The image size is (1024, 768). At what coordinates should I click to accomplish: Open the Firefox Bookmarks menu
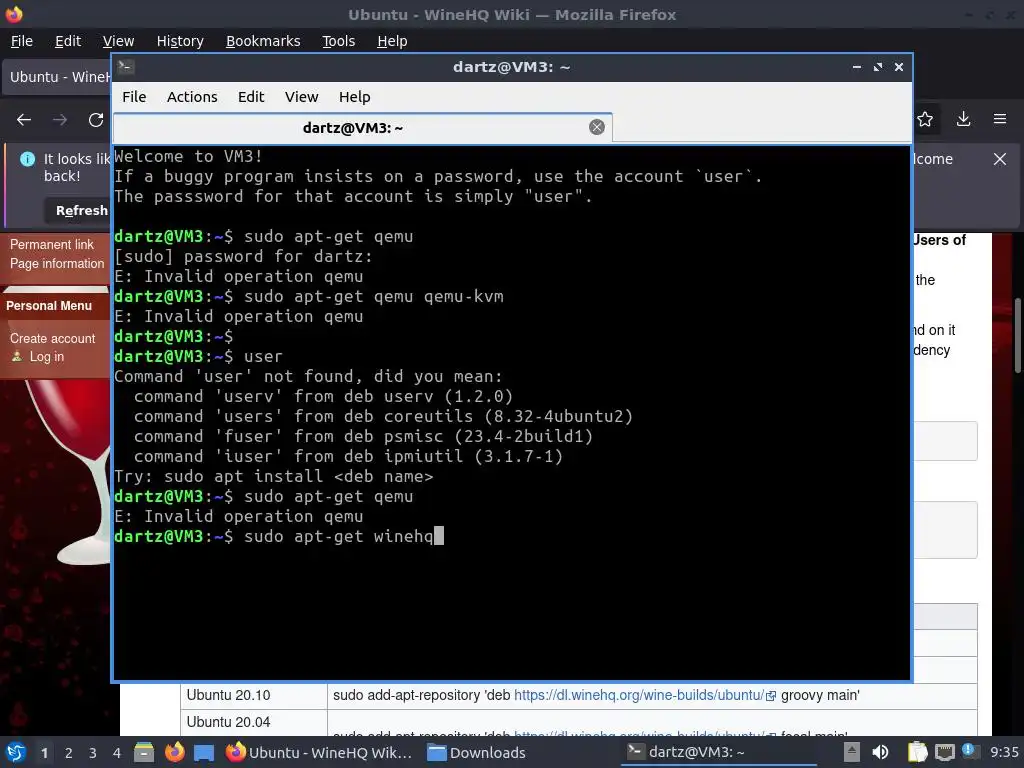click(x=263, y=40)
